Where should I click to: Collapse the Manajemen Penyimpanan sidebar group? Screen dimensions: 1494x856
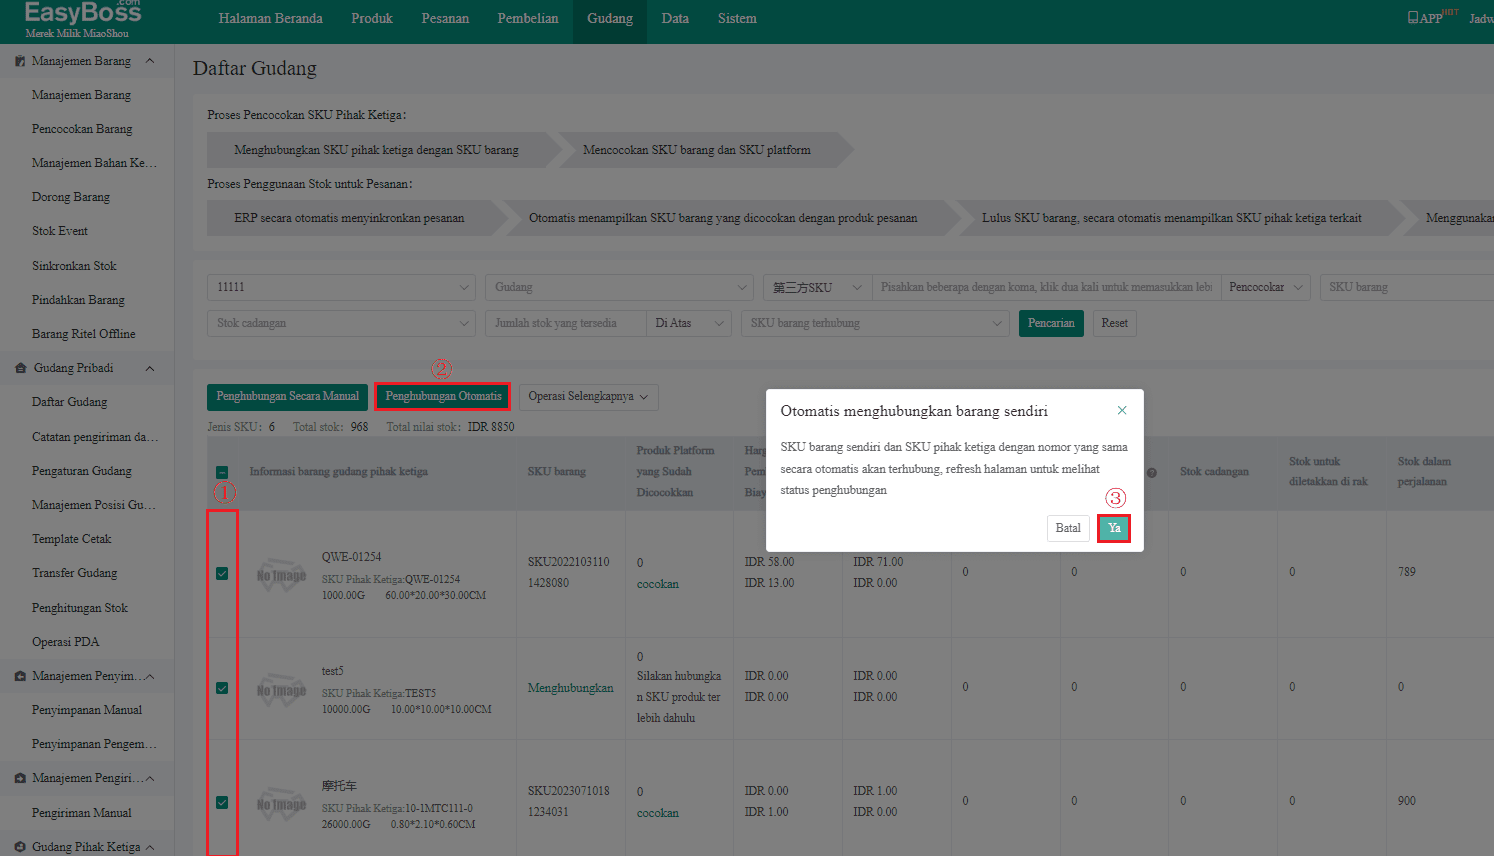150,677
